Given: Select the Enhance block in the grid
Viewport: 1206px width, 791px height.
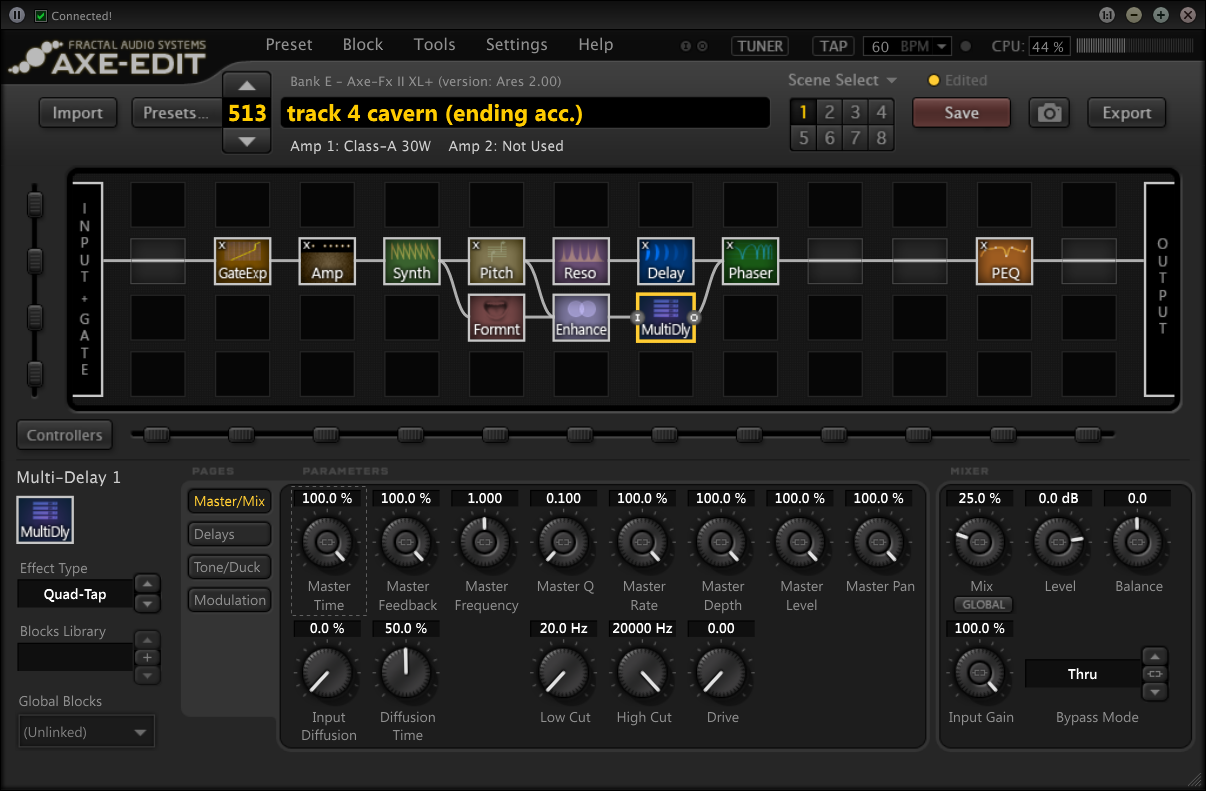Looking at the screenshot, I should coord(581,317).
